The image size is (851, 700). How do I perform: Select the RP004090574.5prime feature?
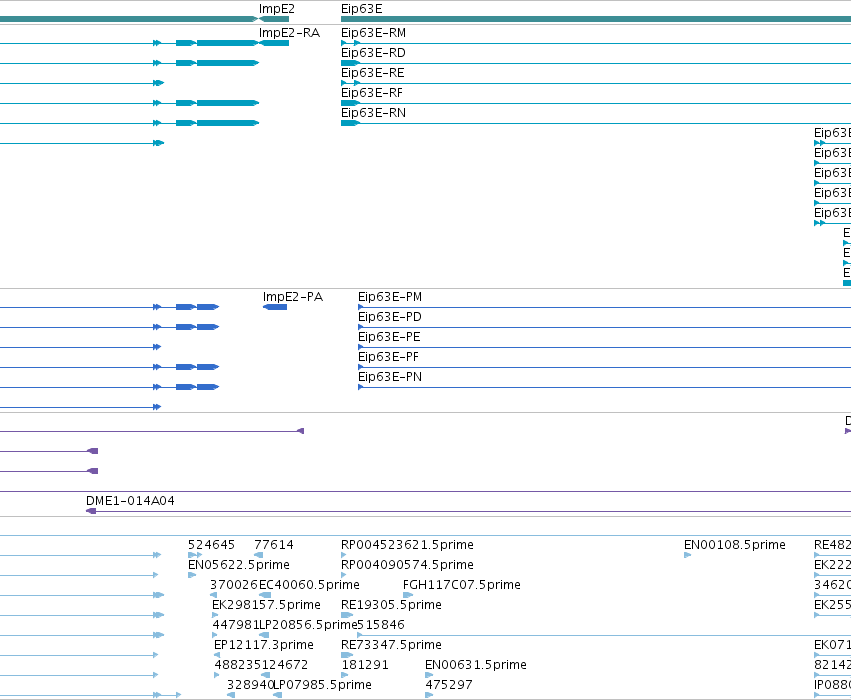[x=344, y=575]
